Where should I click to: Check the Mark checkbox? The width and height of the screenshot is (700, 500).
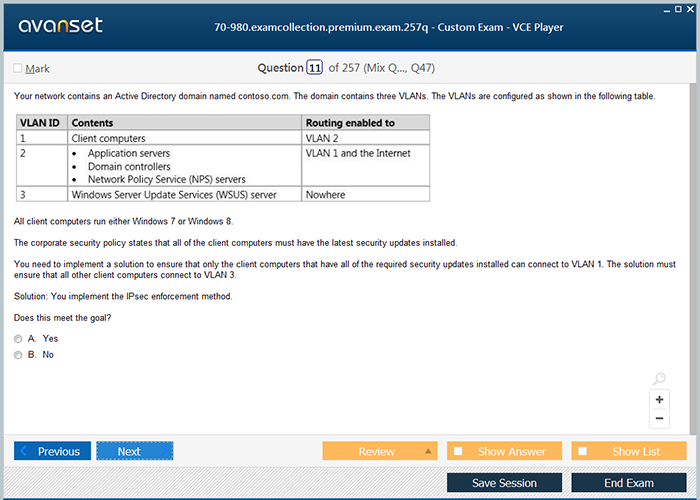coord(18,68)
